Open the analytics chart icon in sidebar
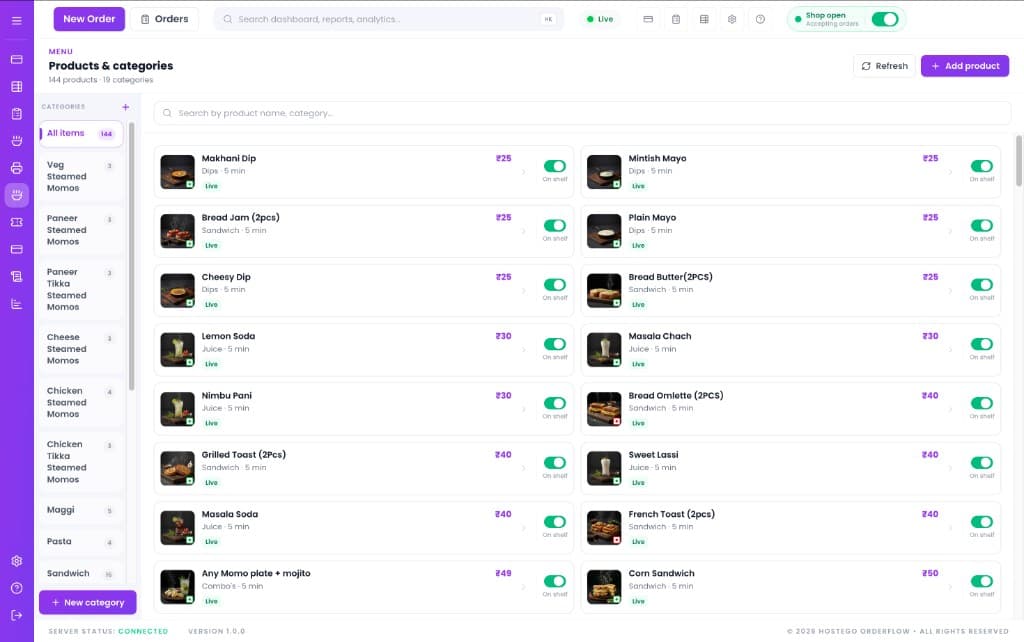This screenshot has width=1024, height=642. coord(16,304)
